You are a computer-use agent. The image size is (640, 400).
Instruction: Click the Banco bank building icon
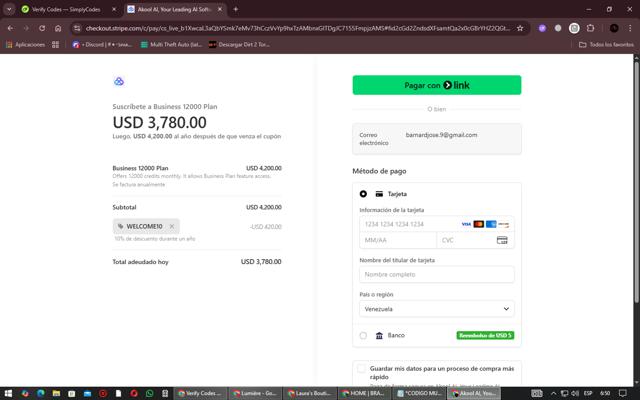pos(379,336)
